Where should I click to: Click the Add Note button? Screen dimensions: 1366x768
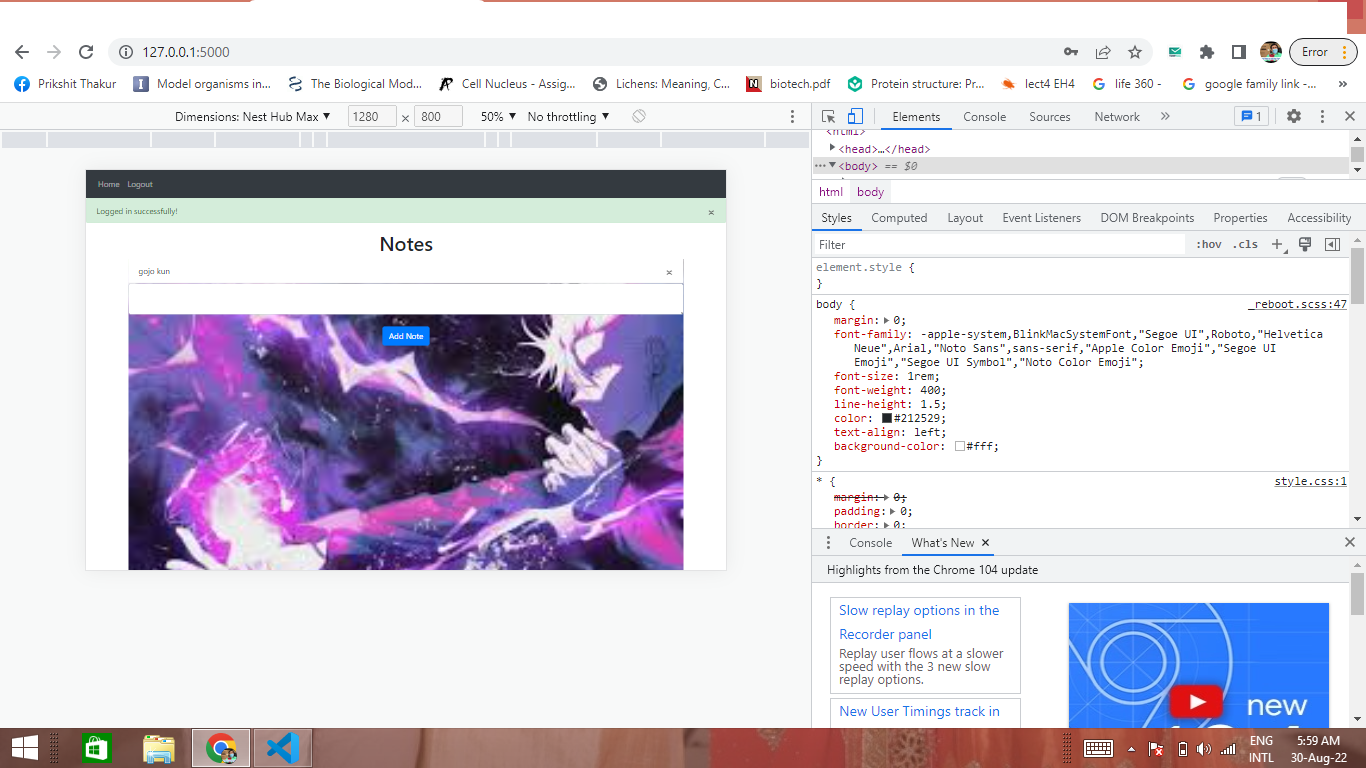(x=405, y=336)
